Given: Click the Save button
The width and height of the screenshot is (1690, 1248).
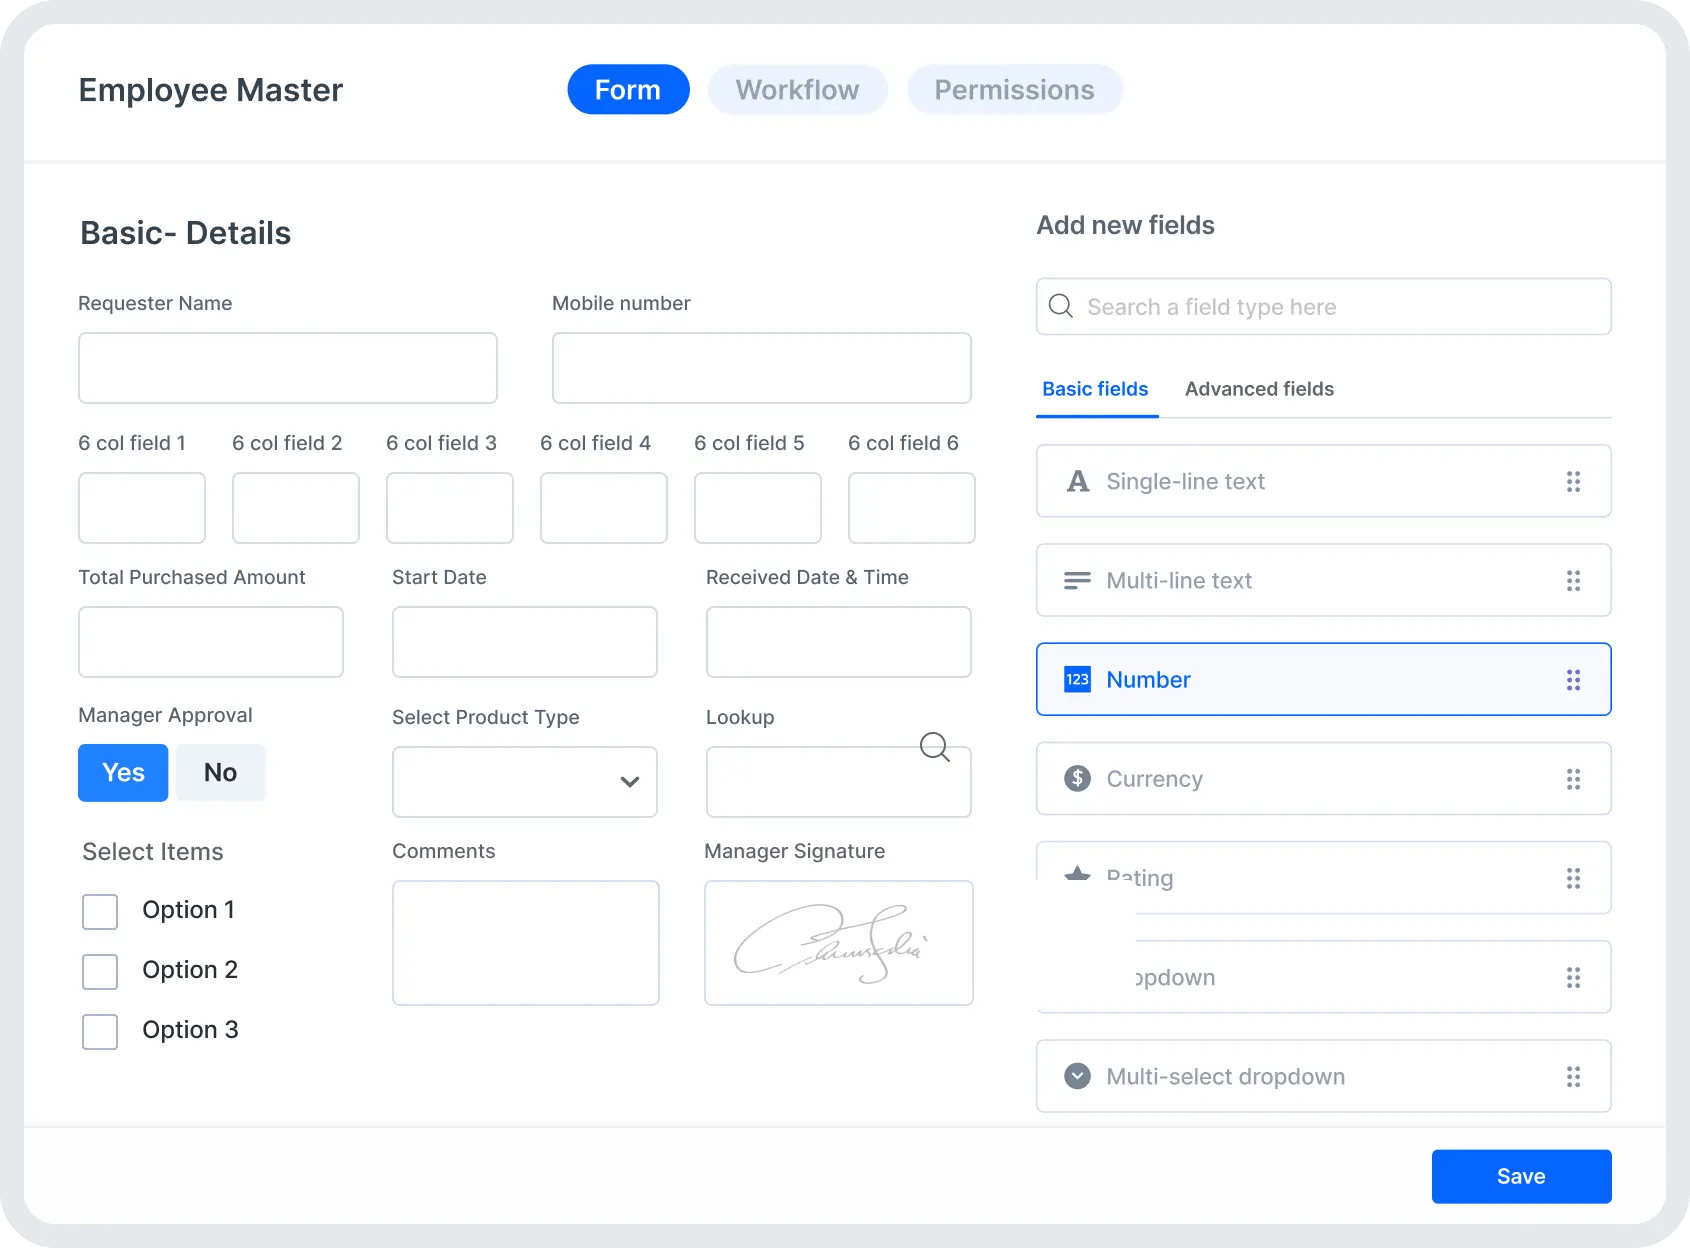Looking at the screenshot, I should tap(1520, 1176).
